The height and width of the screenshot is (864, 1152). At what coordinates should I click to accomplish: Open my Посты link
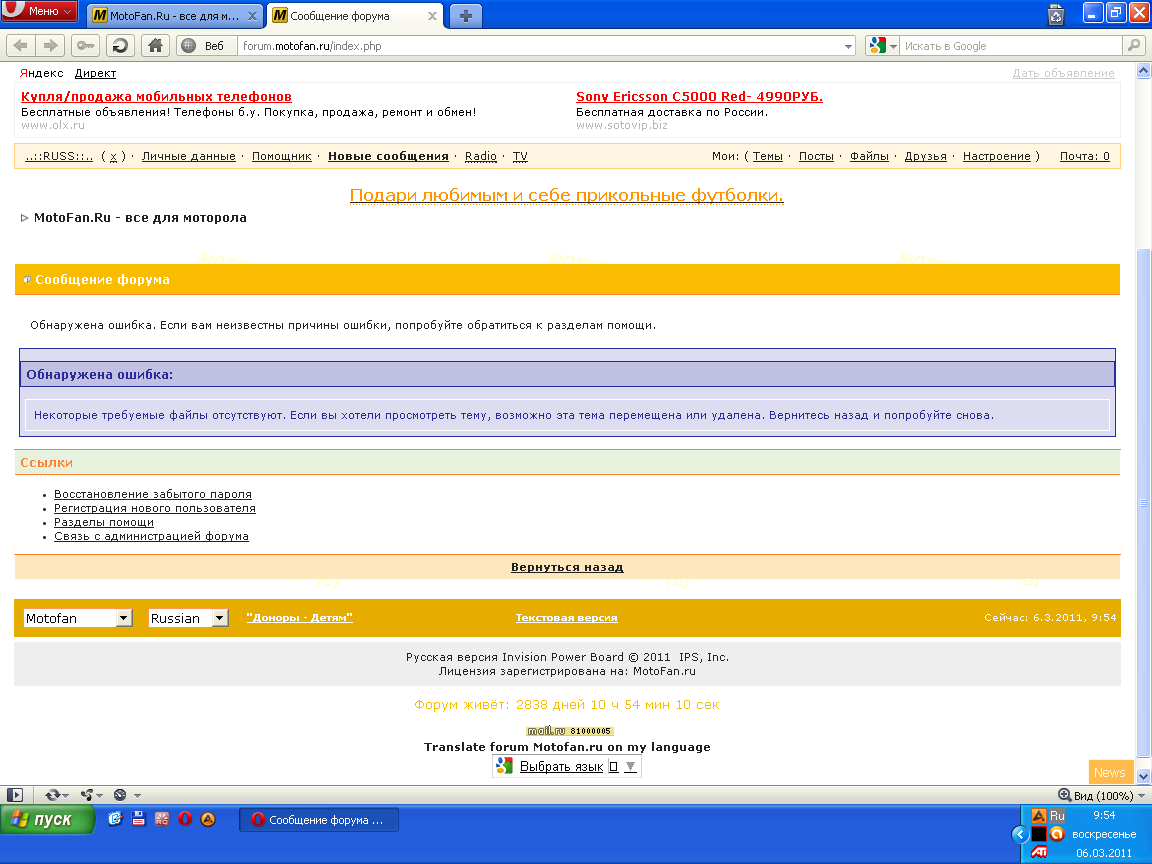(x=816, y=156)
